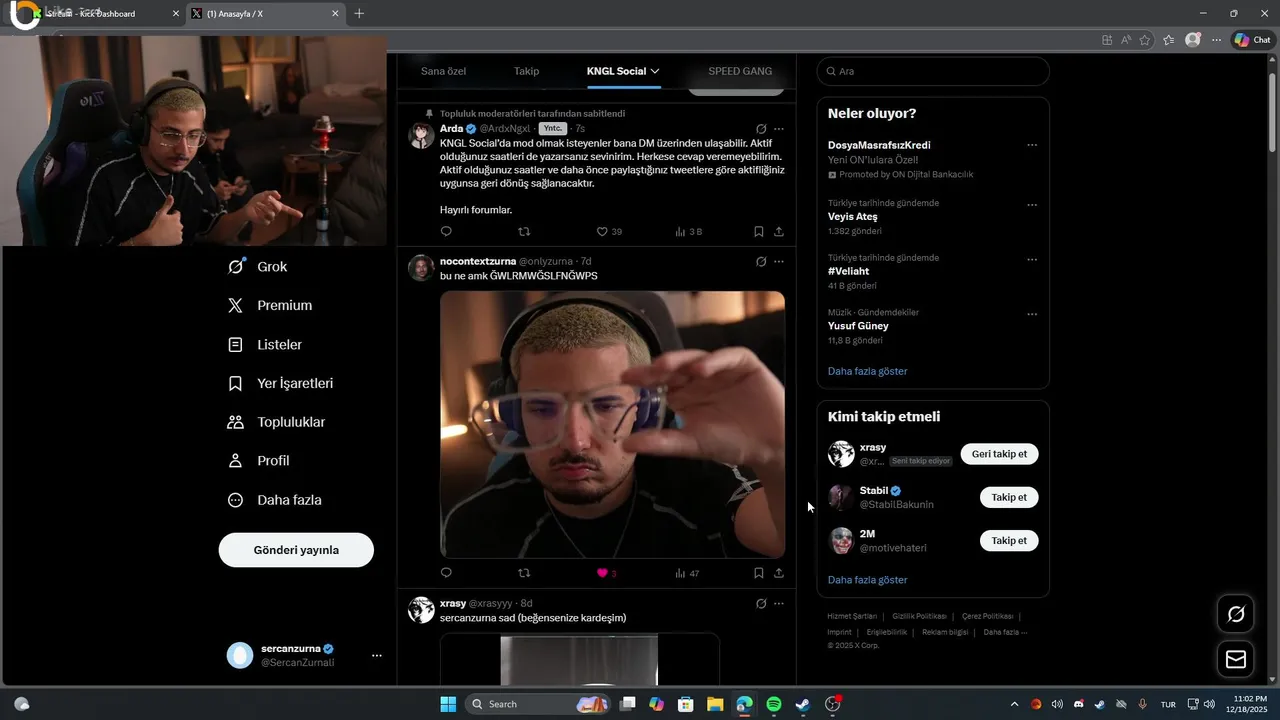The height and width of the screenshot is (720, 1280).
Task: Open floating messages envelope button
Action: tap(1236, 659)
